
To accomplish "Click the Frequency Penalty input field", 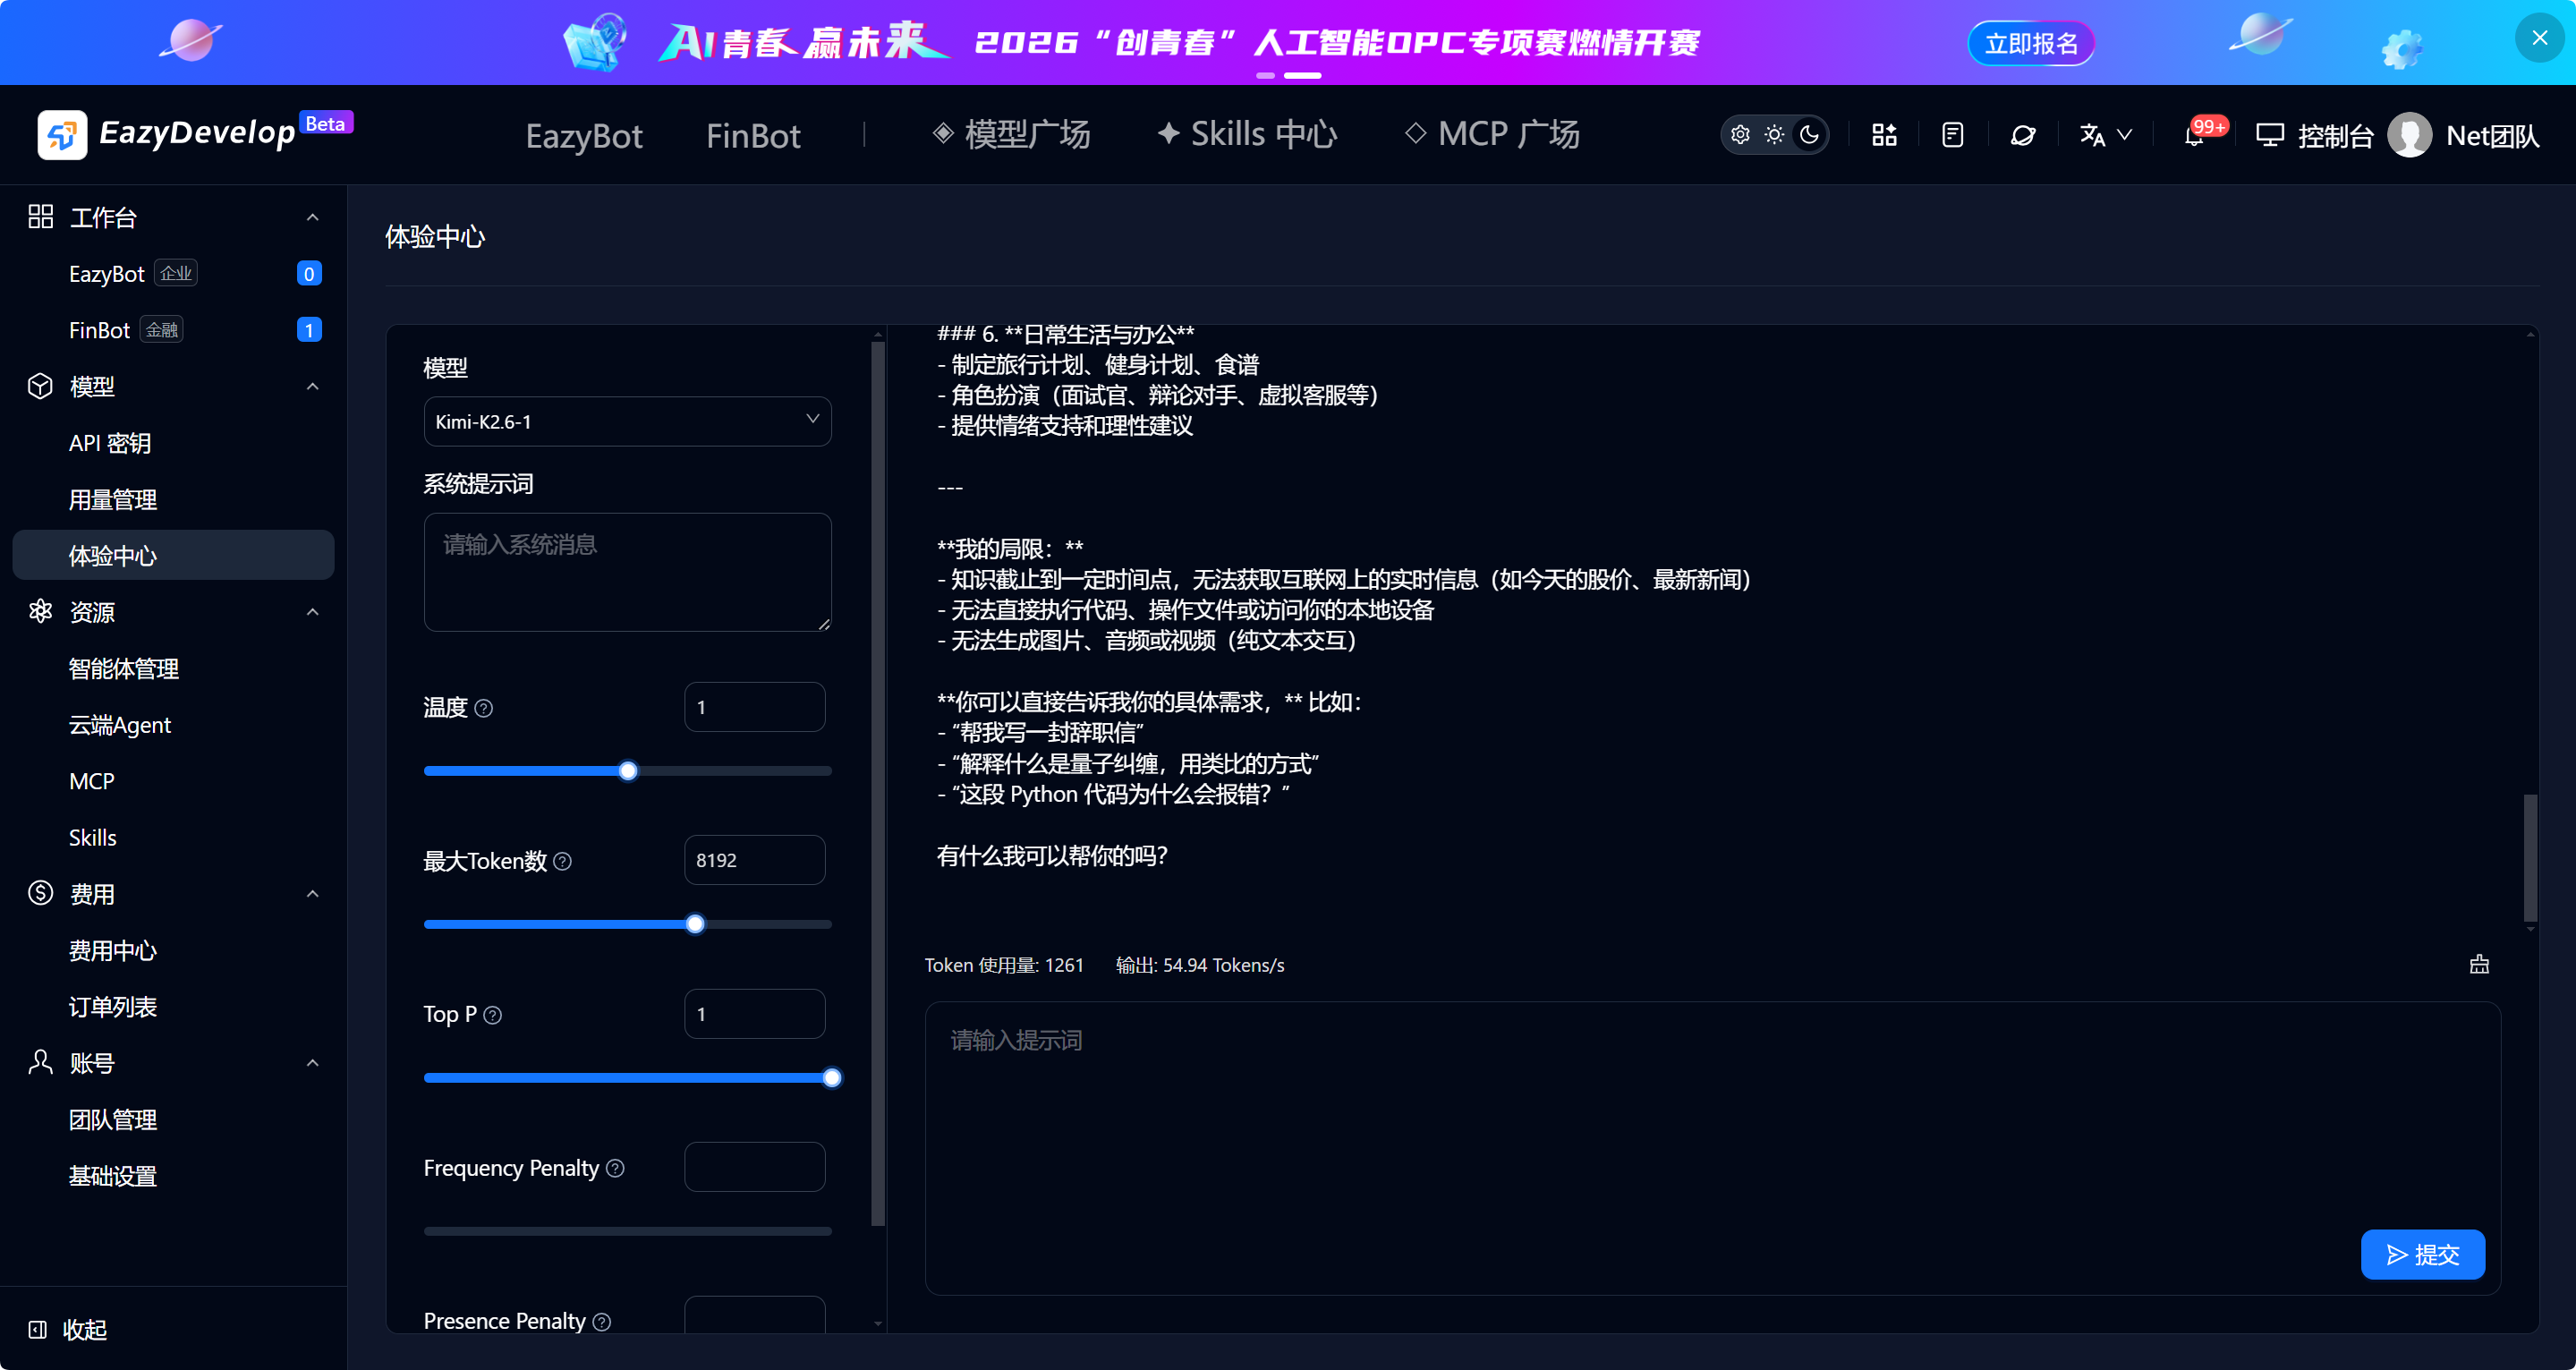I will pyautogui.click(x=754, y=1167).
